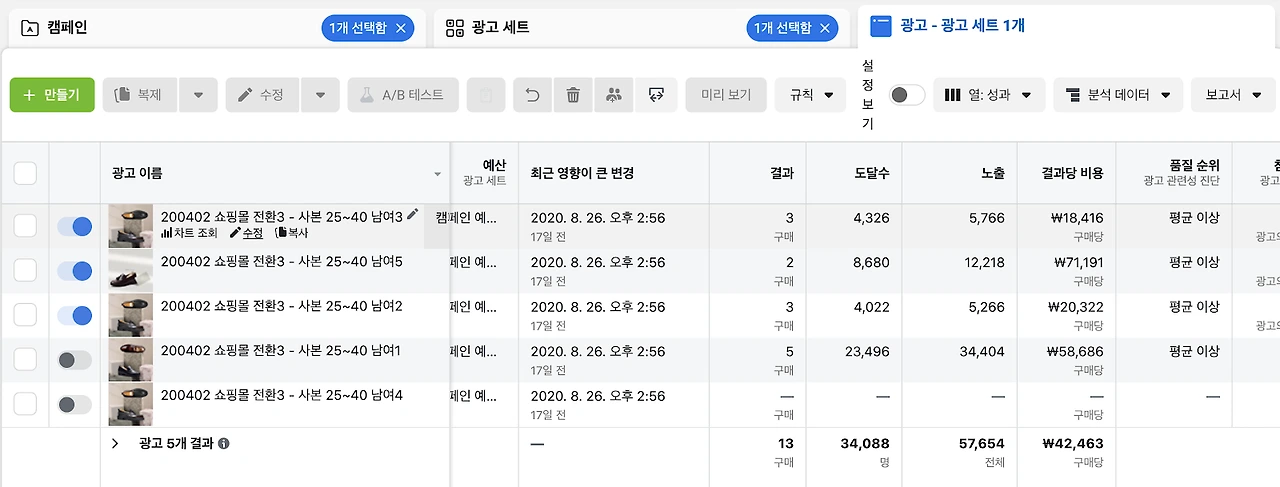
Task: Open ad name 200402 쇼핑몰 전환3 - 사본 25~40 남여2
Action: pos(282,306)
